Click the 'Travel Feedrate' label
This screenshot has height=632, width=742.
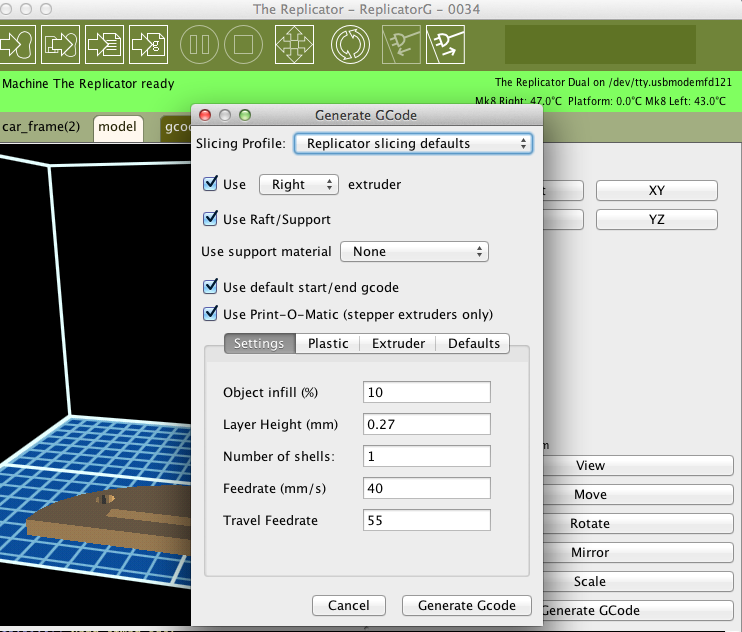tap(270, 520)
